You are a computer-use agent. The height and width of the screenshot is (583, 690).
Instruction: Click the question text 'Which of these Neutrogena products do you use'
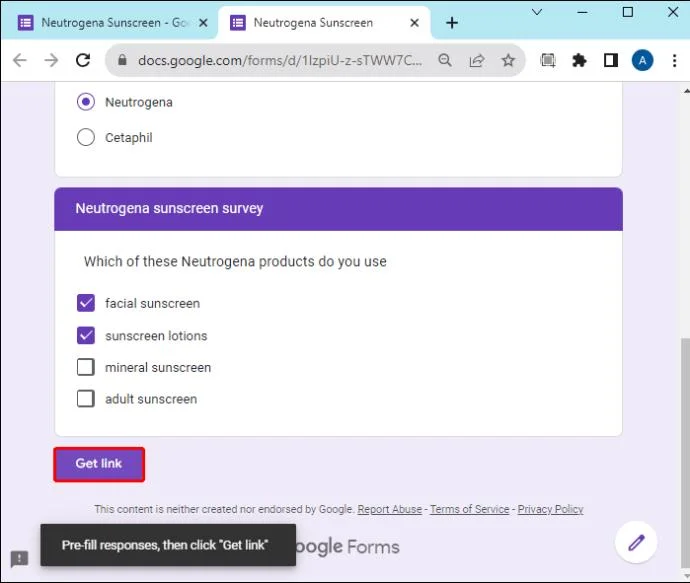pos(235,261)
